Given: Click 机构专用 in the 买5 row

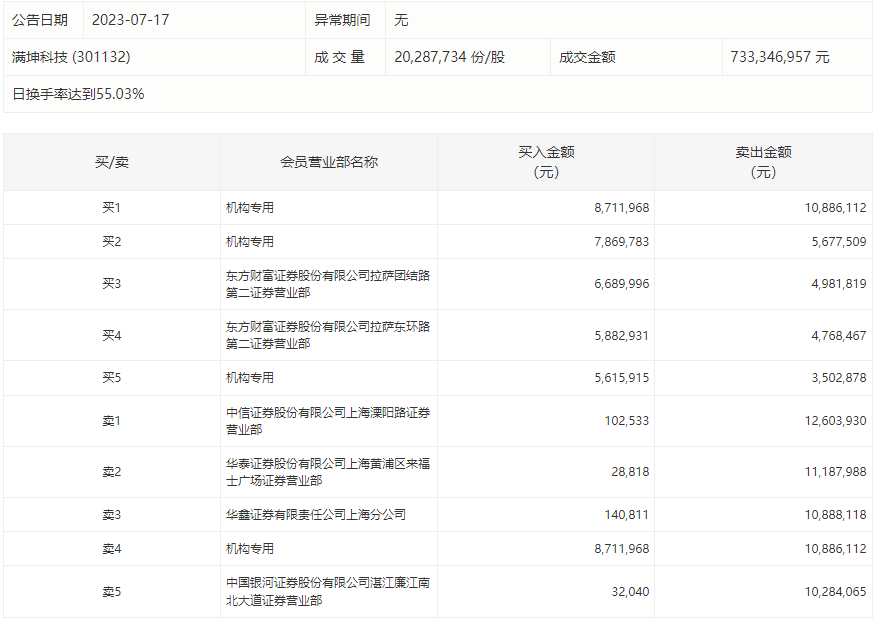Looking at the screenshot, I should click(250, 378).
